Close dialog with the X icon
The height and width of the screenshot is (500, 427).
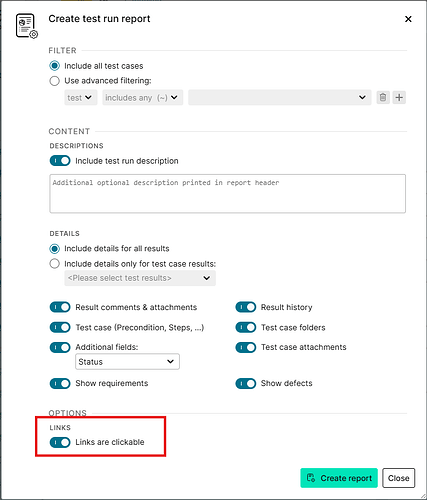tap(408, 19)
